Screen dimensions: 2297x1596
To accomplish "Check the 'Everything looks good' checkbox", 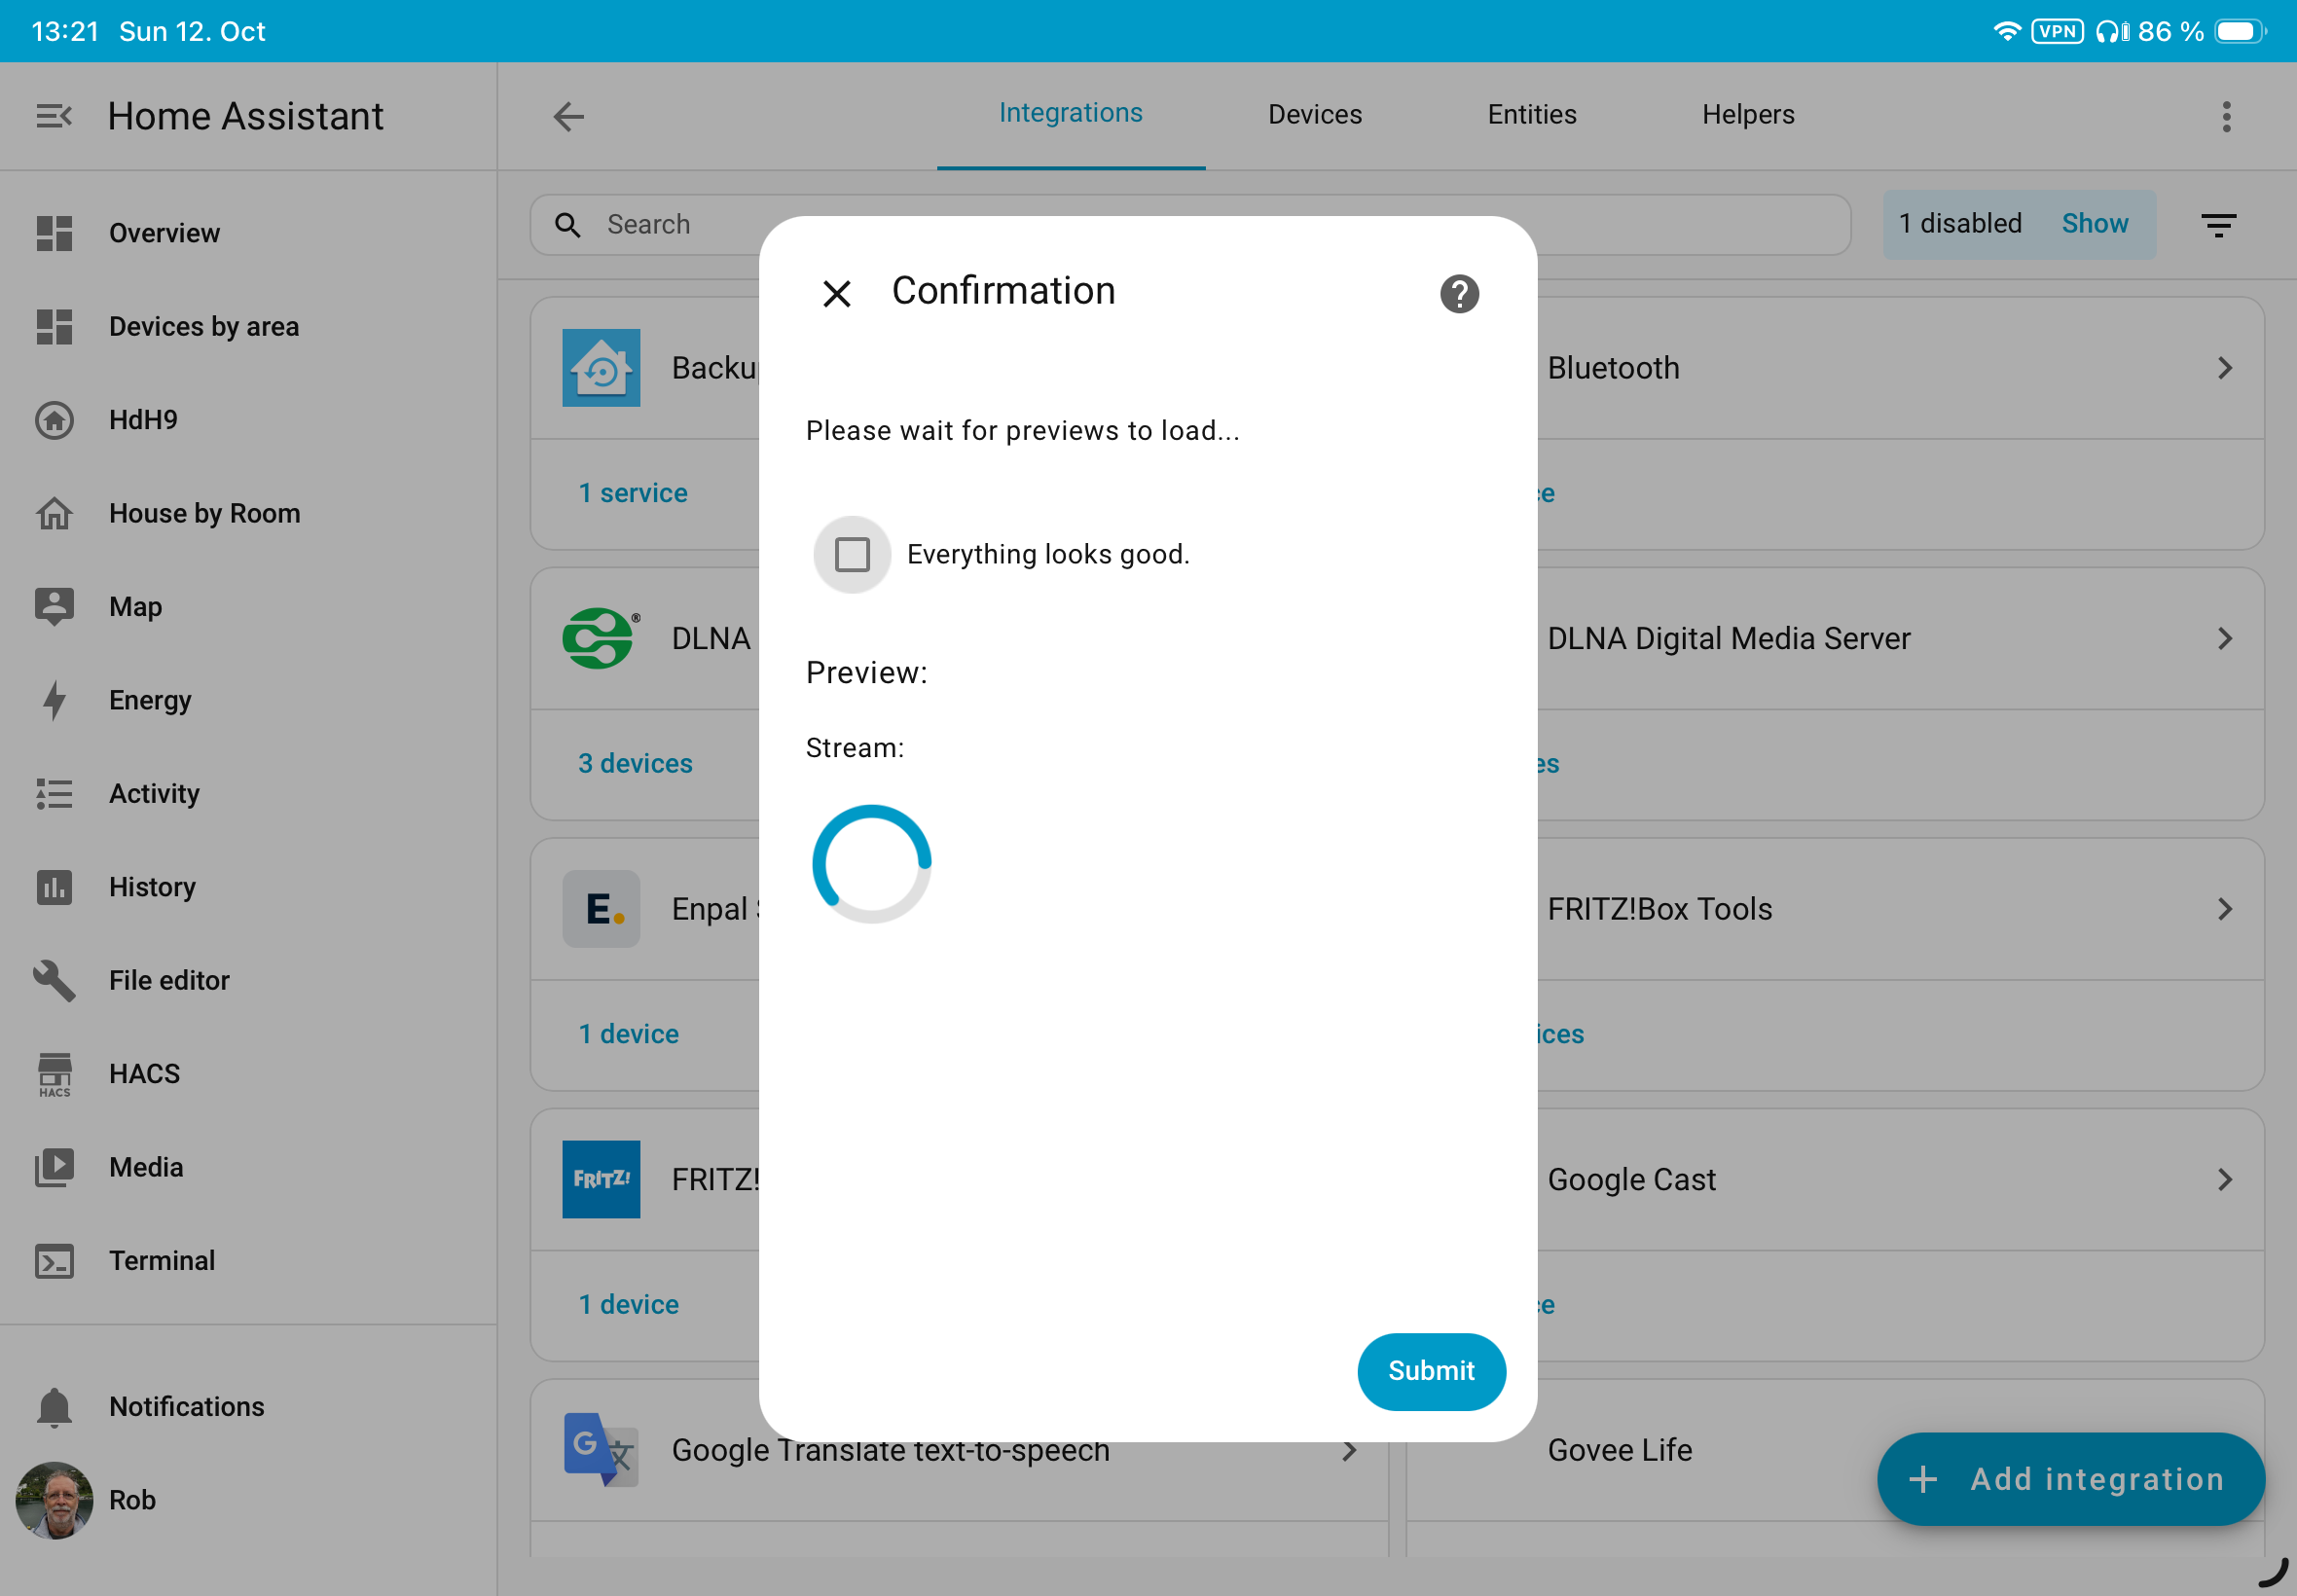I will (x=852, y=554).
